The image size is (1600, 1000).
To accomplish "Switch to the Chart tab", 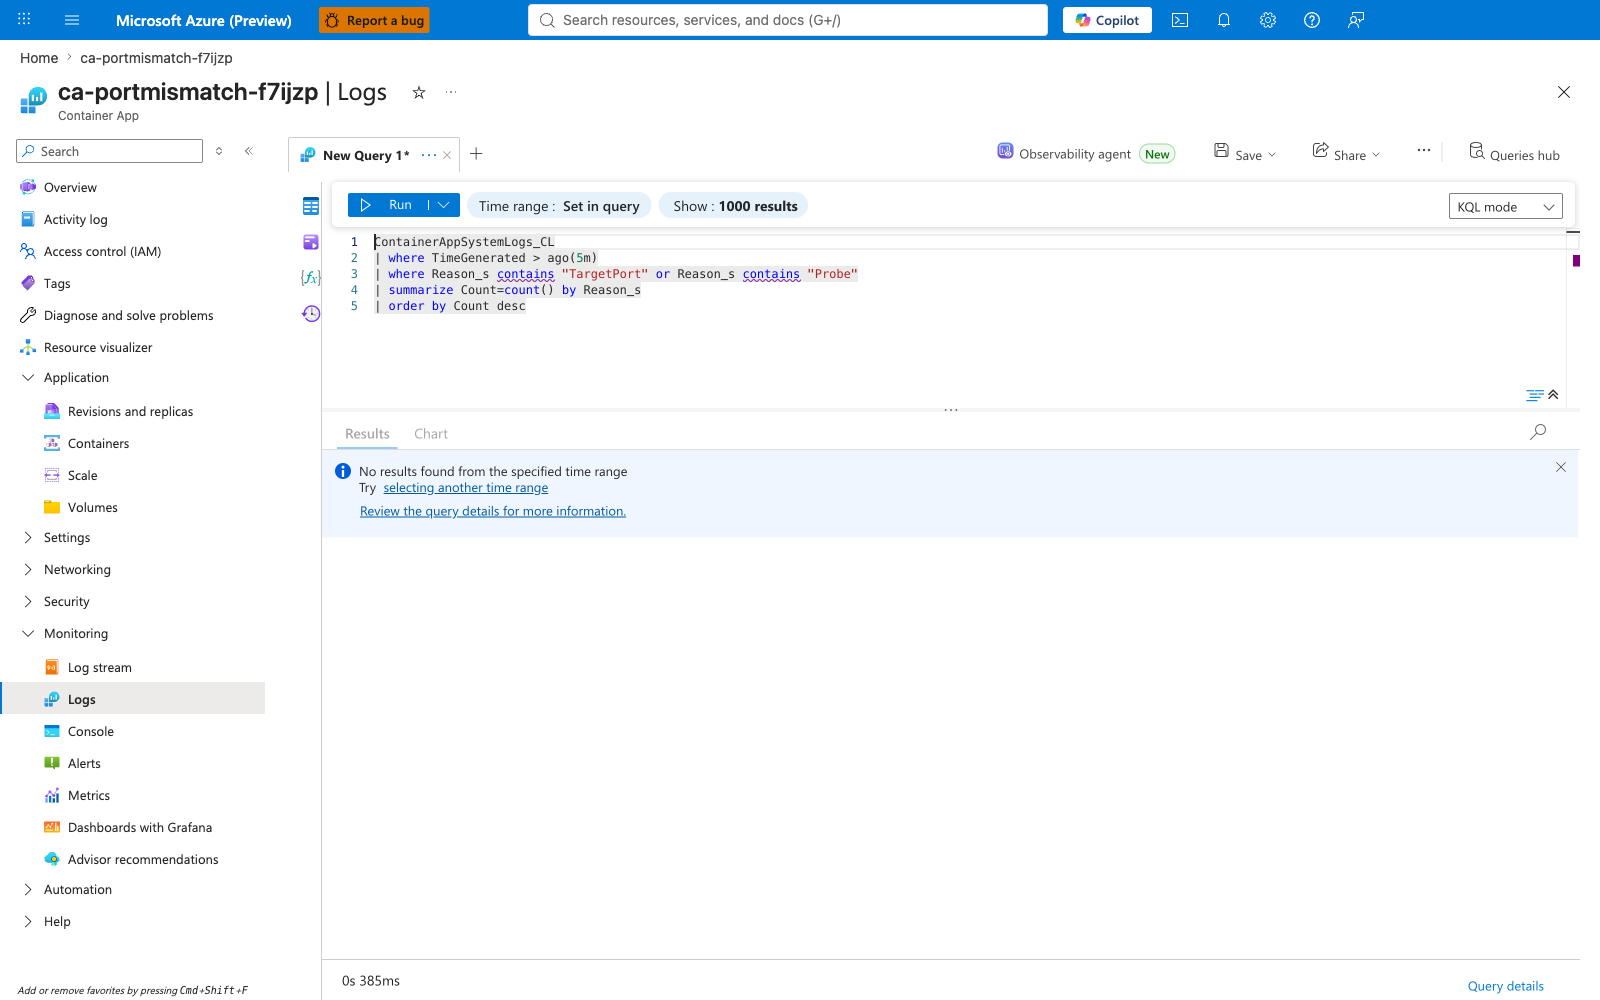I will click(431, 434).
